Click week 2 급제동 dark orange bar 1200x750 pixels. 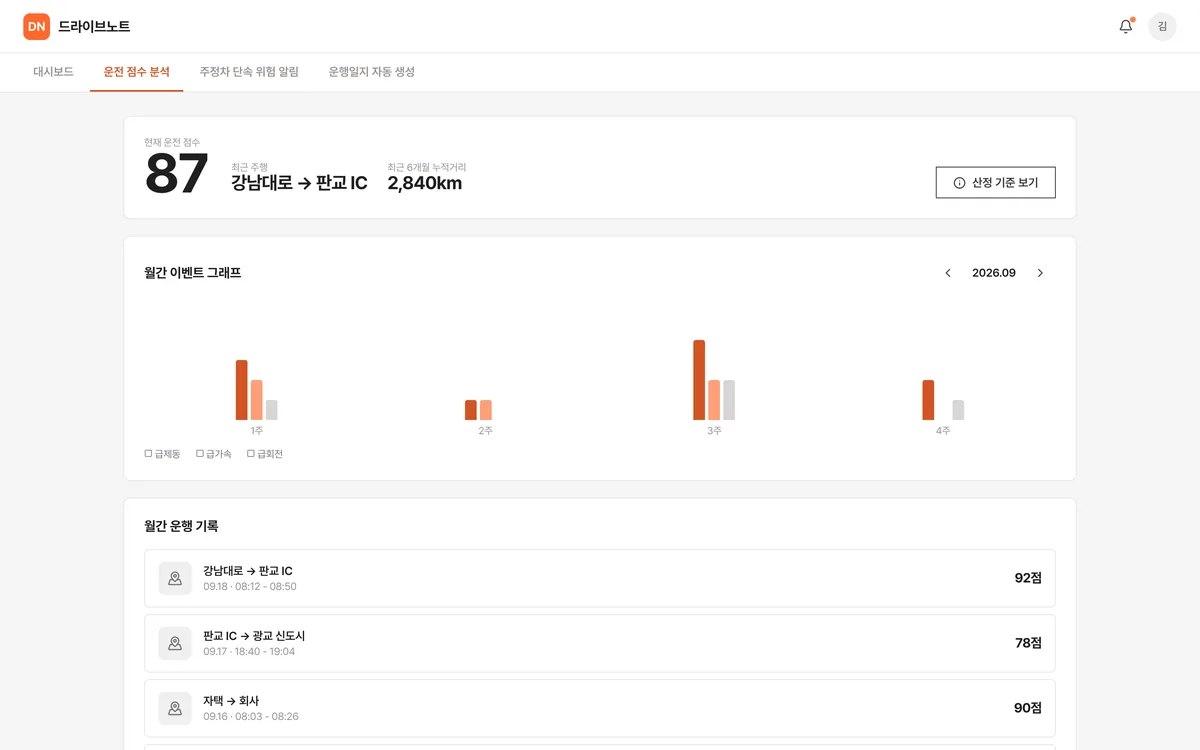[x=471, y=410]
